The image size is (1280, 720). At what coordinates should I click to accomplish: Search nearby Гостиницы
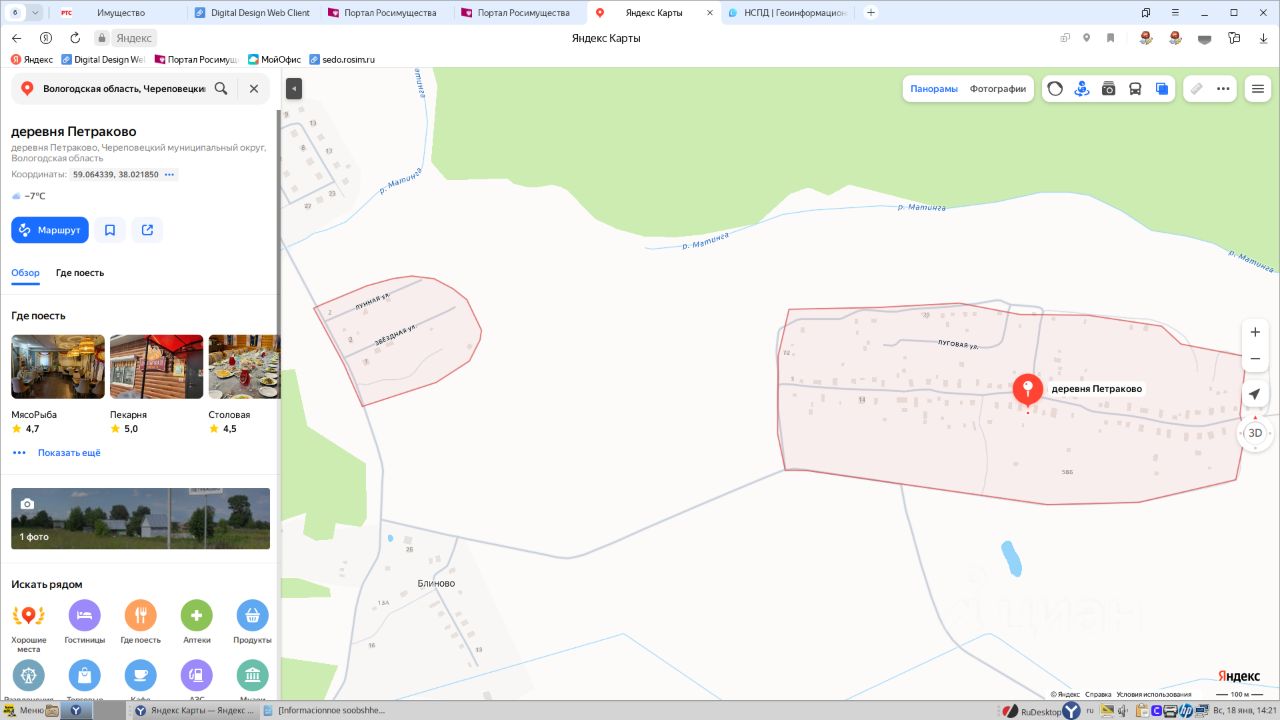click(85, 616)
